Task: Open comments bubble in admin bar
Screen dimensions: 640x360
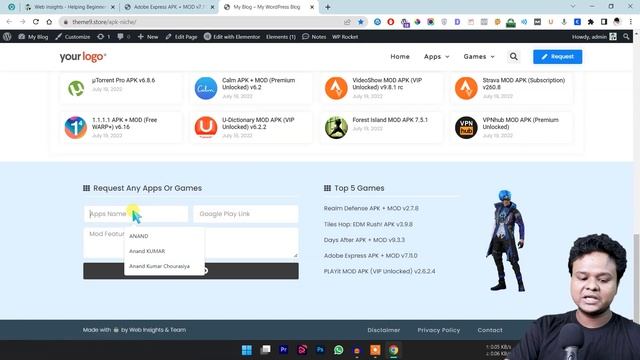Action: (124, 37)
